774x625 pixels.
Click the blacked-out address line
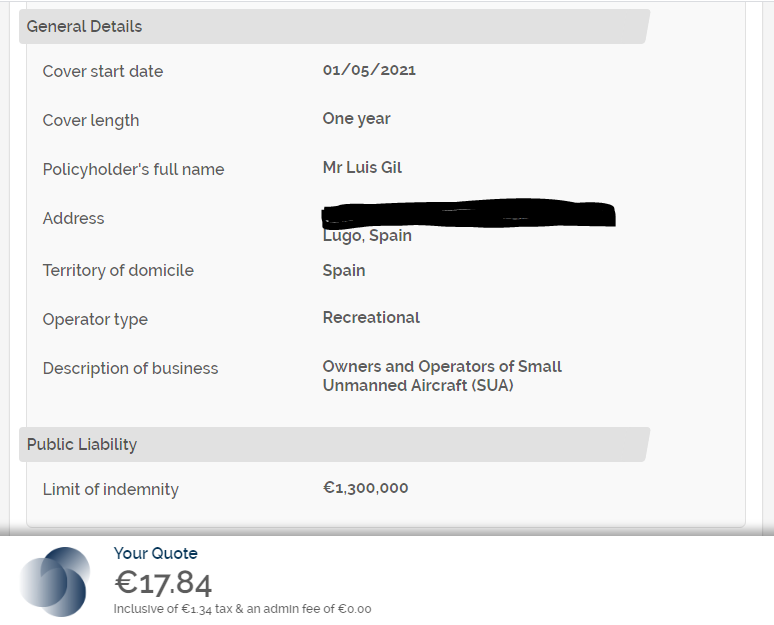coord(468,213)
